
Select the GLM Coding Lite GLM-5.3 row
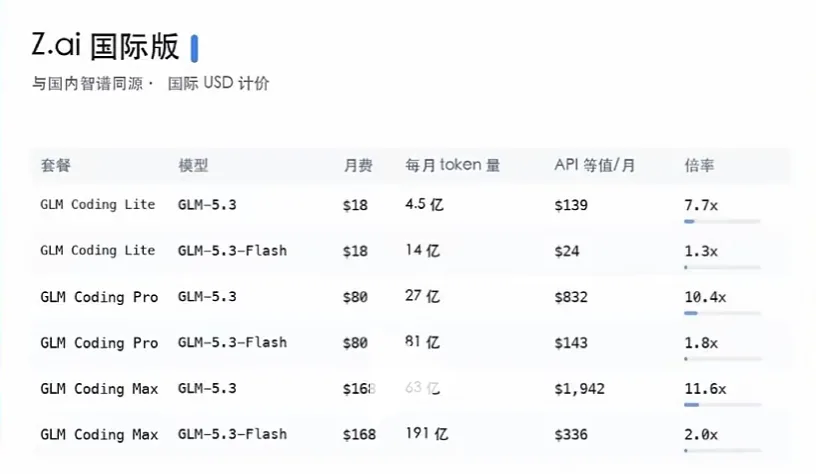click(x=411, y=205)
